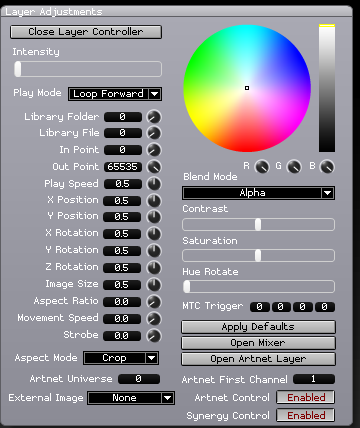This screenshot has width=360, height=428.
Task: Click the Contrast slider handle
Action: [x=258, y=225]
